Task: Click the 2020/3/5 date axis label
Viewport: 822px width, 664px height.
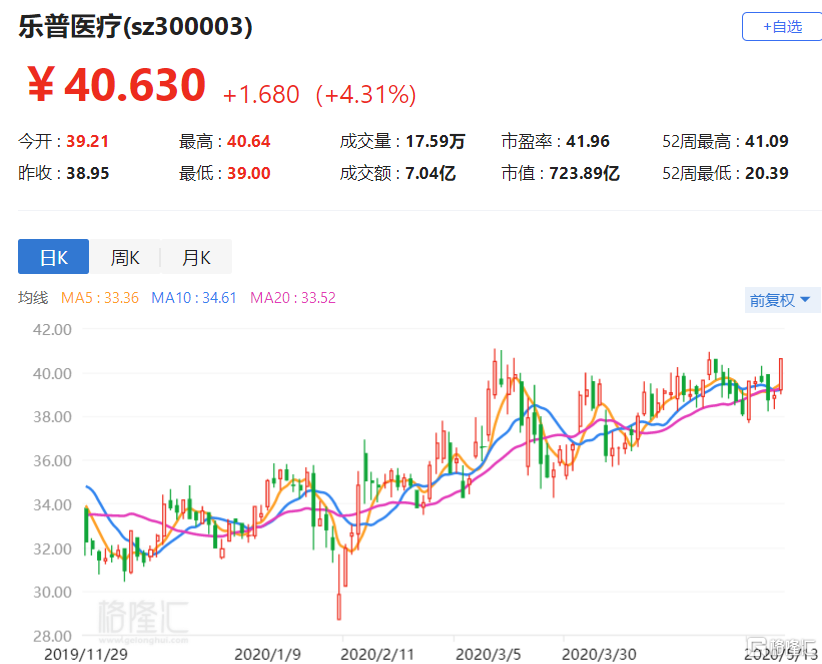Action: pyautogui.click(x=488, y=655)
